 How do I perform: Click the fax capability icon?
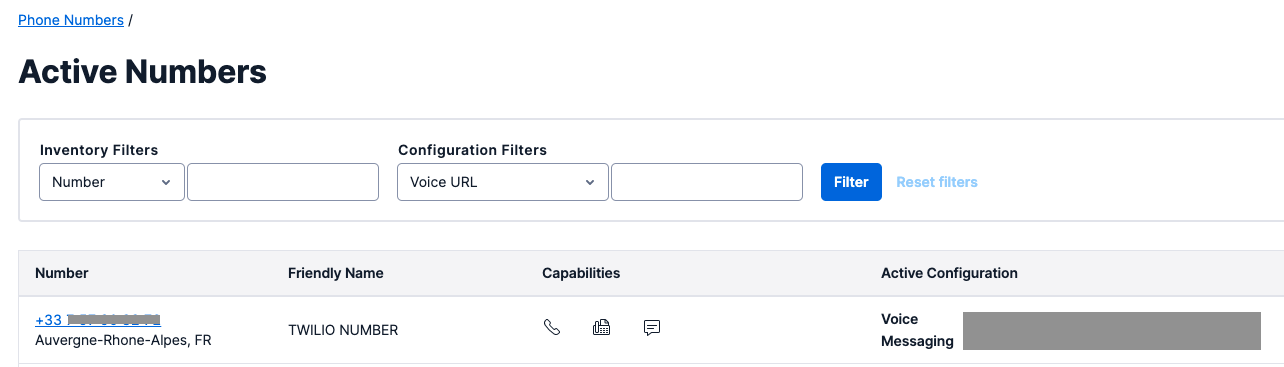[601, 327]
